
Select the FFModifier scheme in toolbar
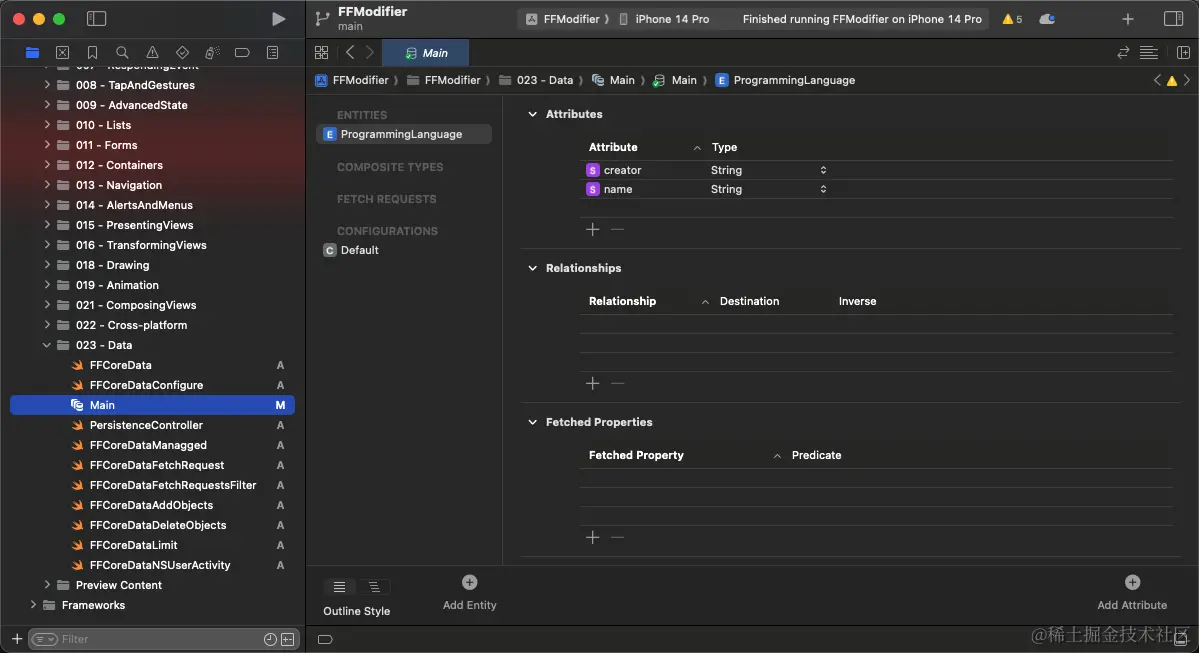click(563, 19)
